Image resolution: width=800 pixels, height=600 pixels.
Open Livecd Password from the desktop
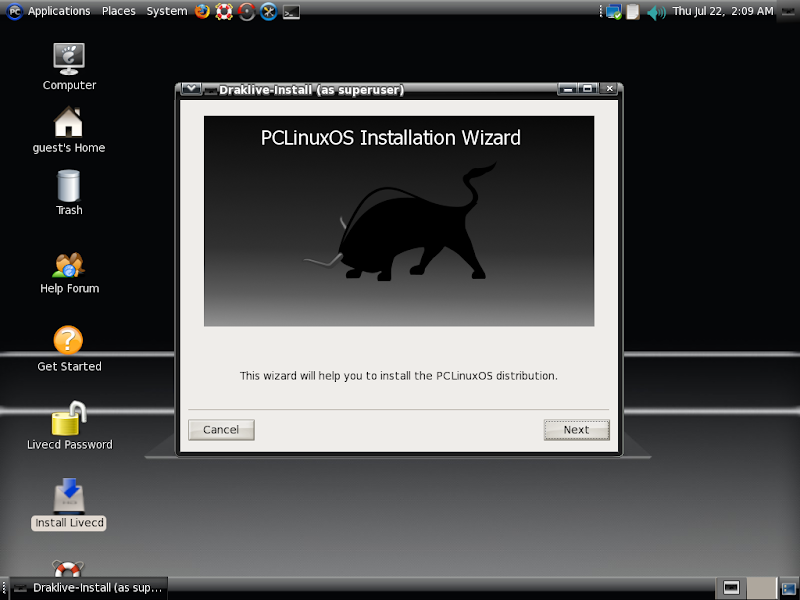[68, 418]
